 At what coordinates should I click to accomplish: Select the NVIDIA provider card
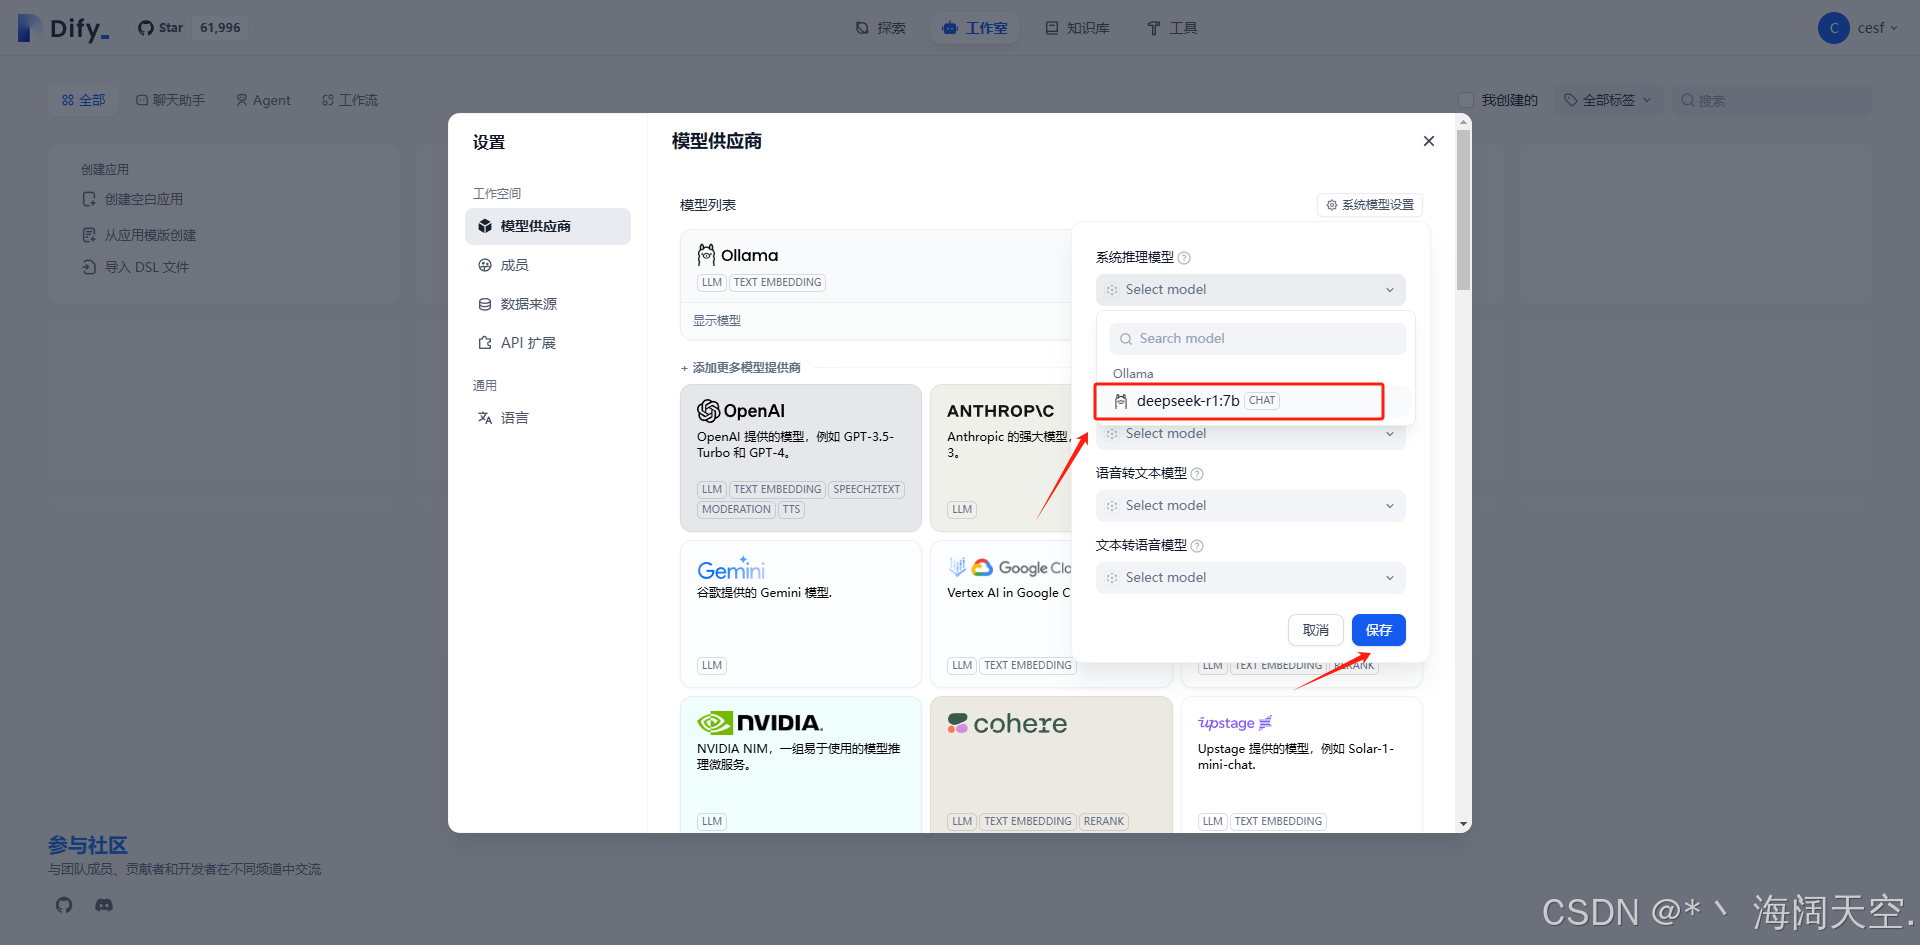point(801,765)
